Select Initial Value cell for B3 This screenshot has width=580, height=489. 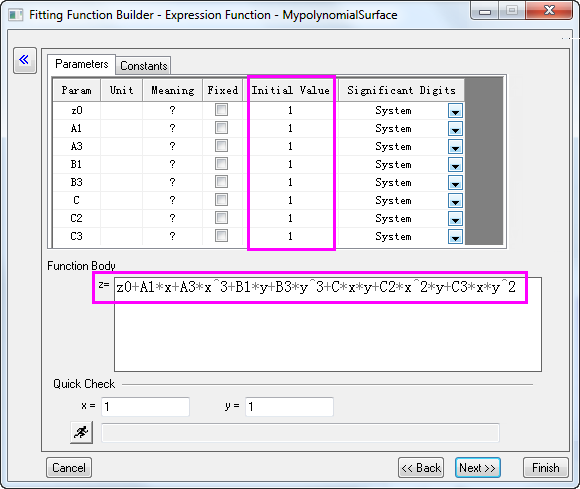coord(290,182)
